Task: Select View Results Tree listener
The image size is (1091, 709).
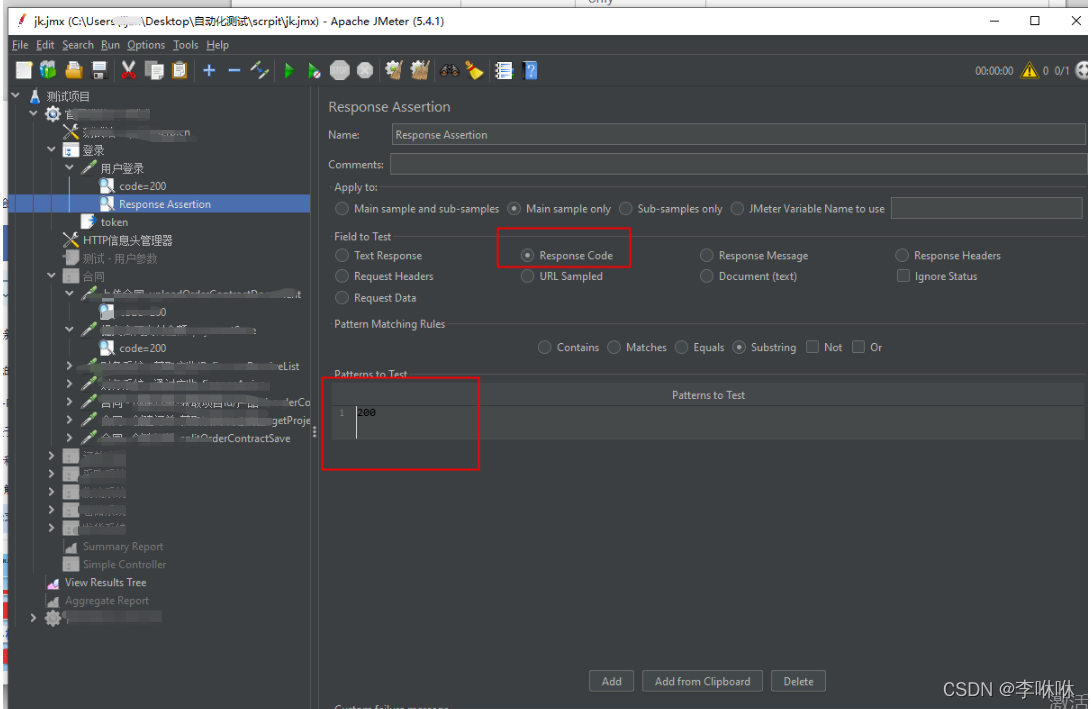Action: 106,582
